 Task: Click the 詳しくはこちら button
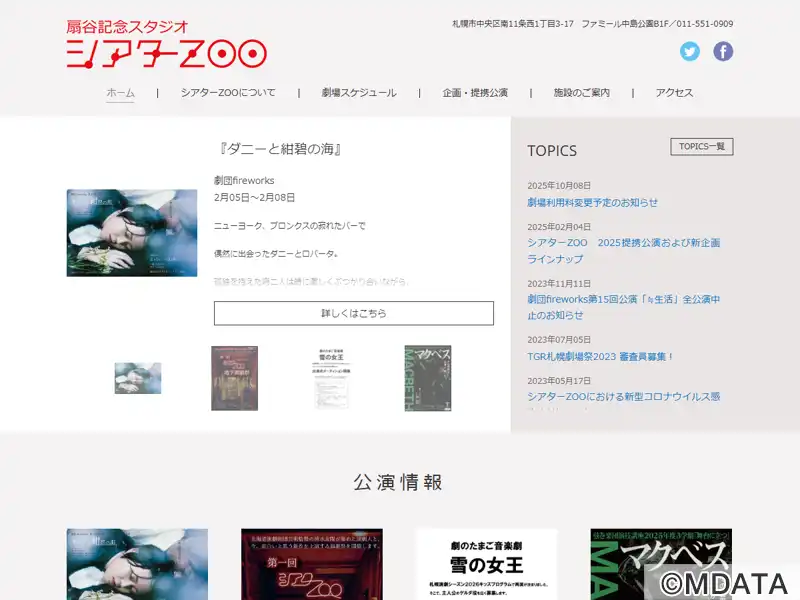(x=354, y=313)
